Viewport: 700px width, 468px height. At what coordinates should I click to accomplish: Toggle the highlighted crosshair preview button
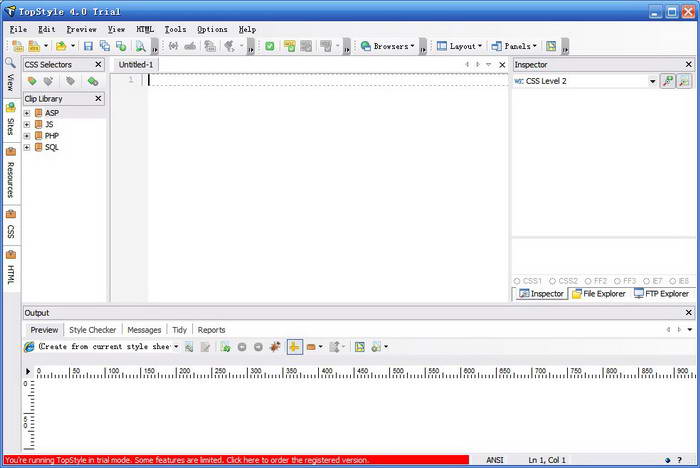click(294, 347)
